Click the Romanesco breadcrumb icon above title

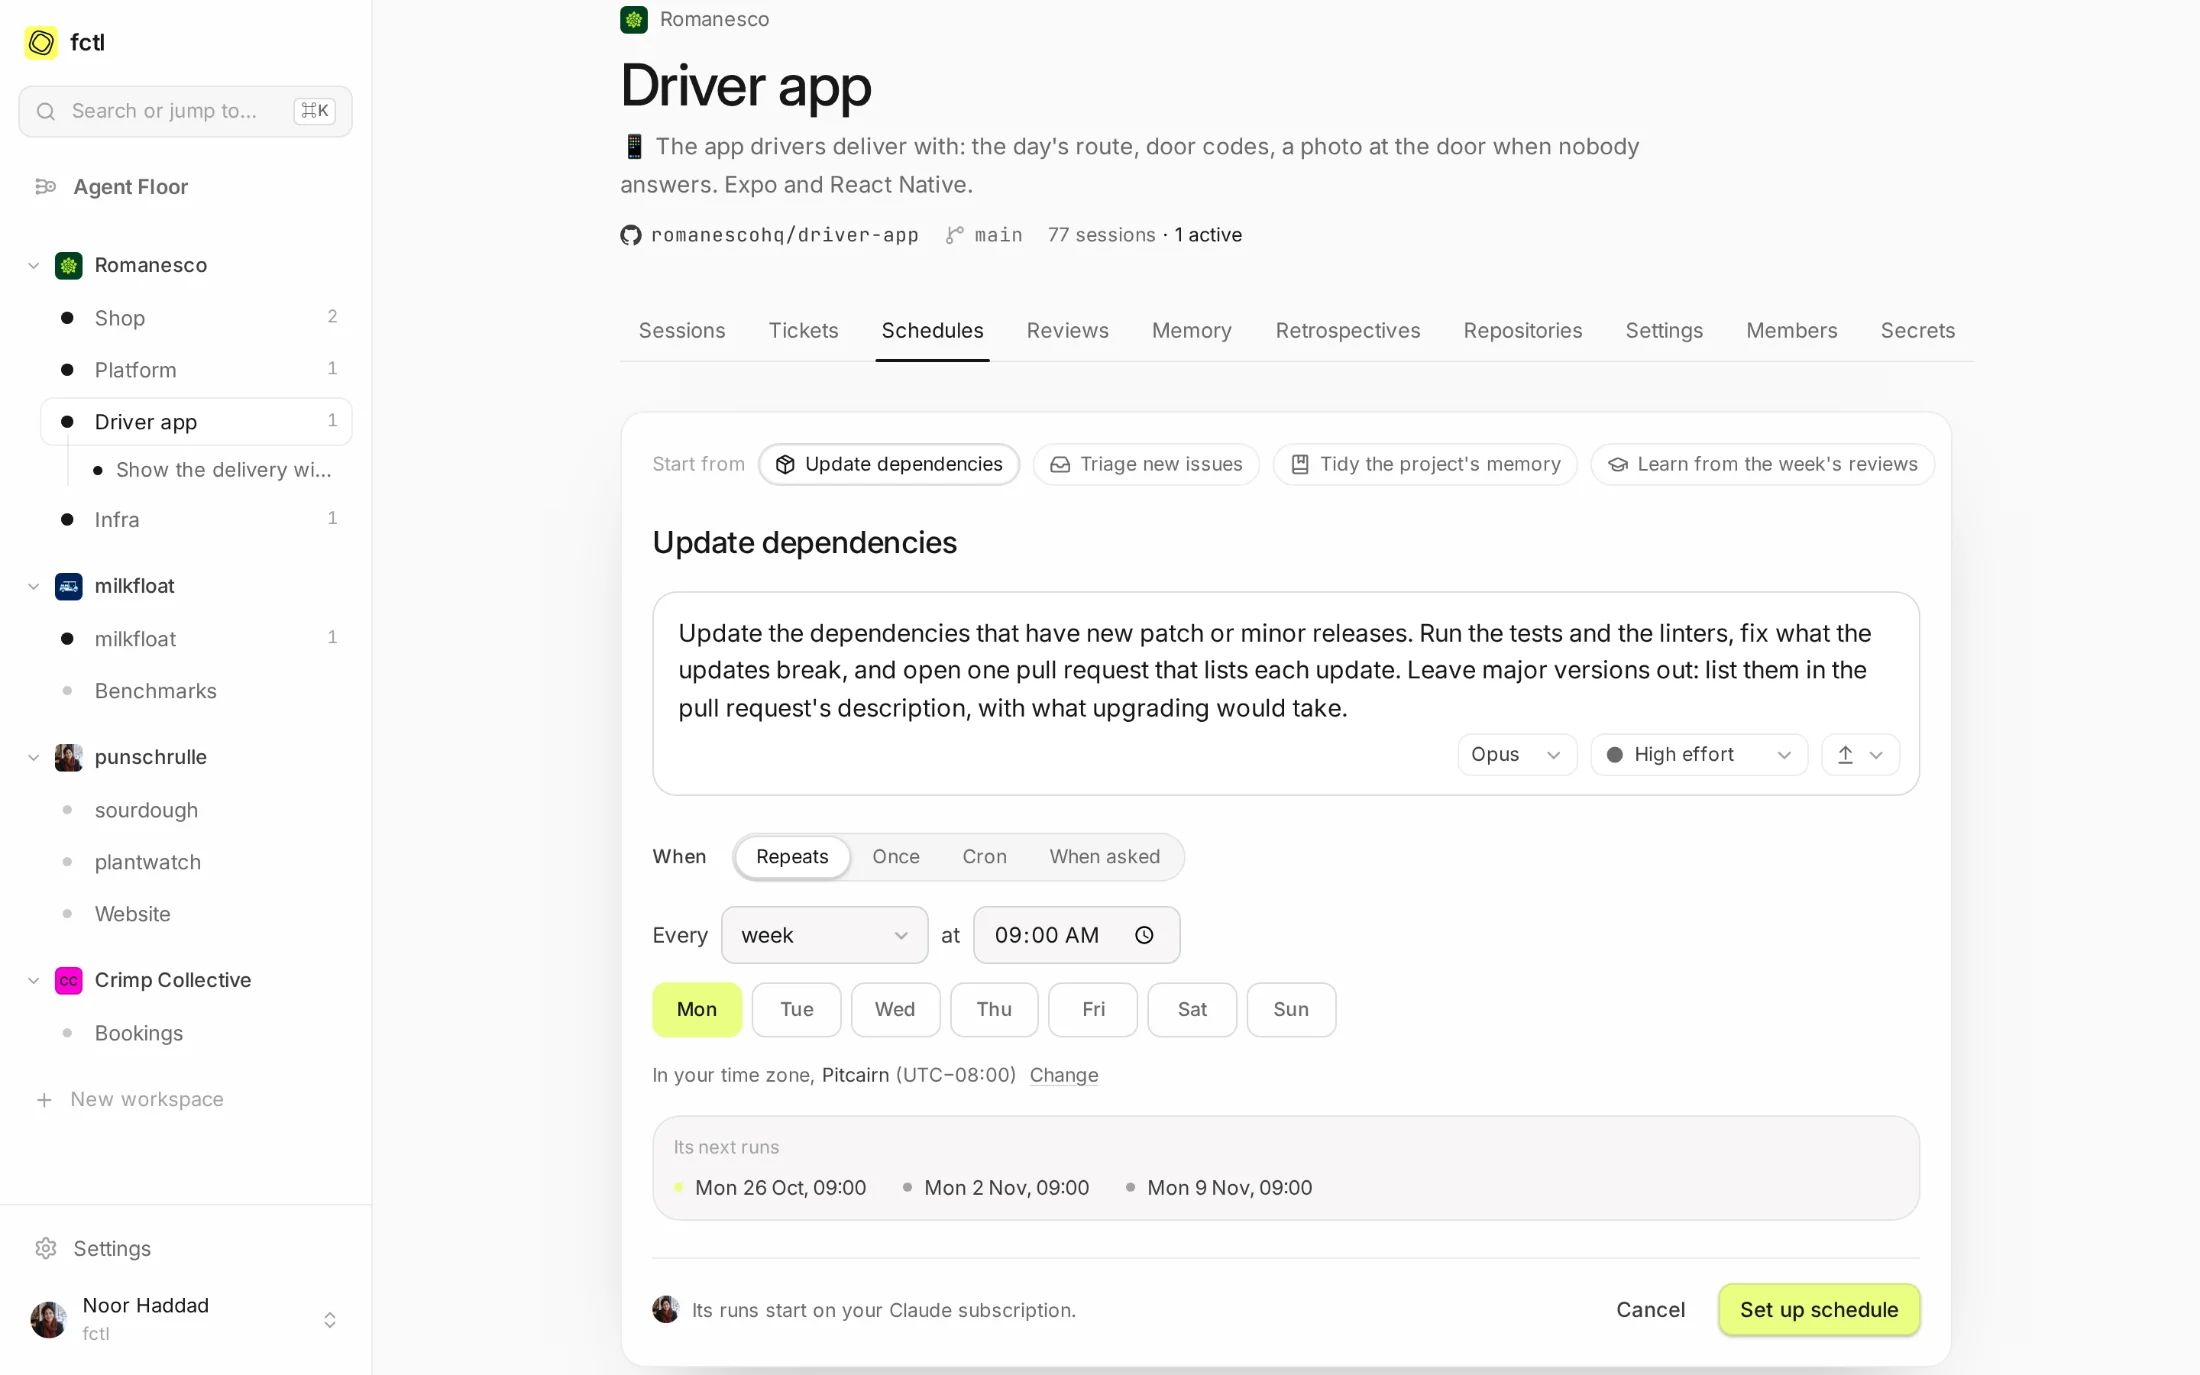[634, 19]
